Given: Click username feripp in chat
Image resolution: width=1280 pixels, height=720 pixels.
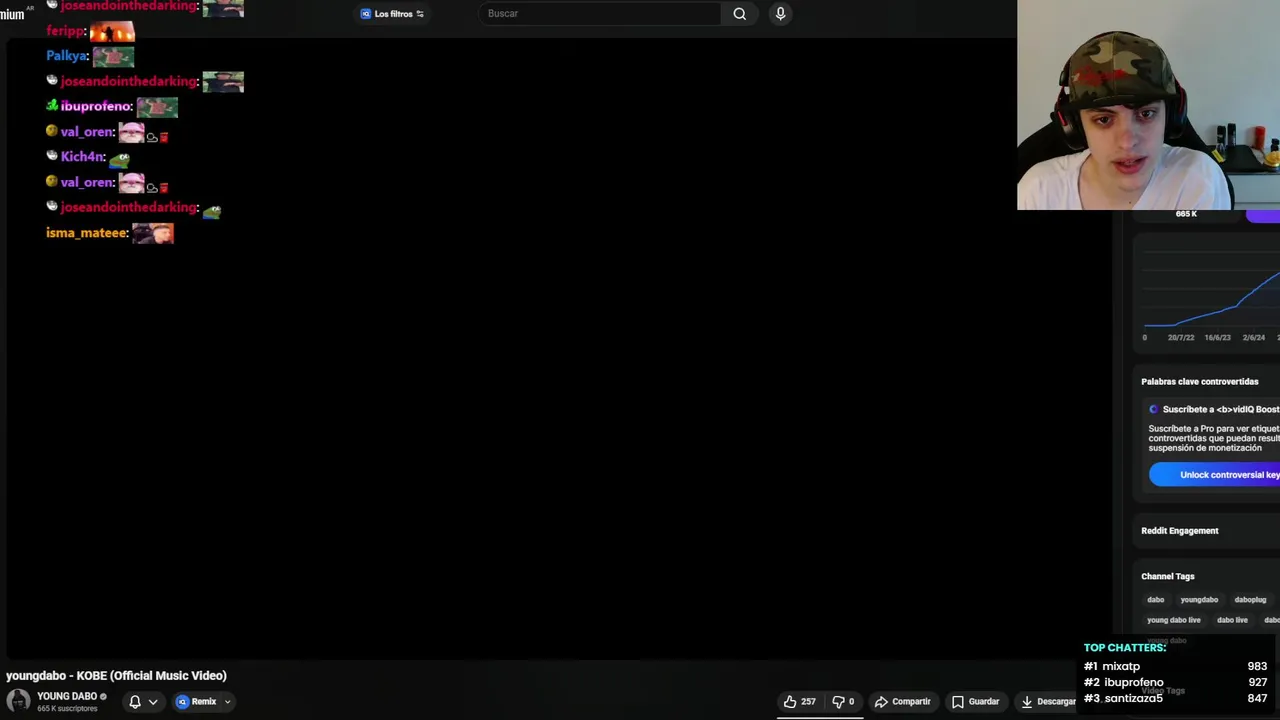Looking at the screenshot, I should (x=65, y=31).
